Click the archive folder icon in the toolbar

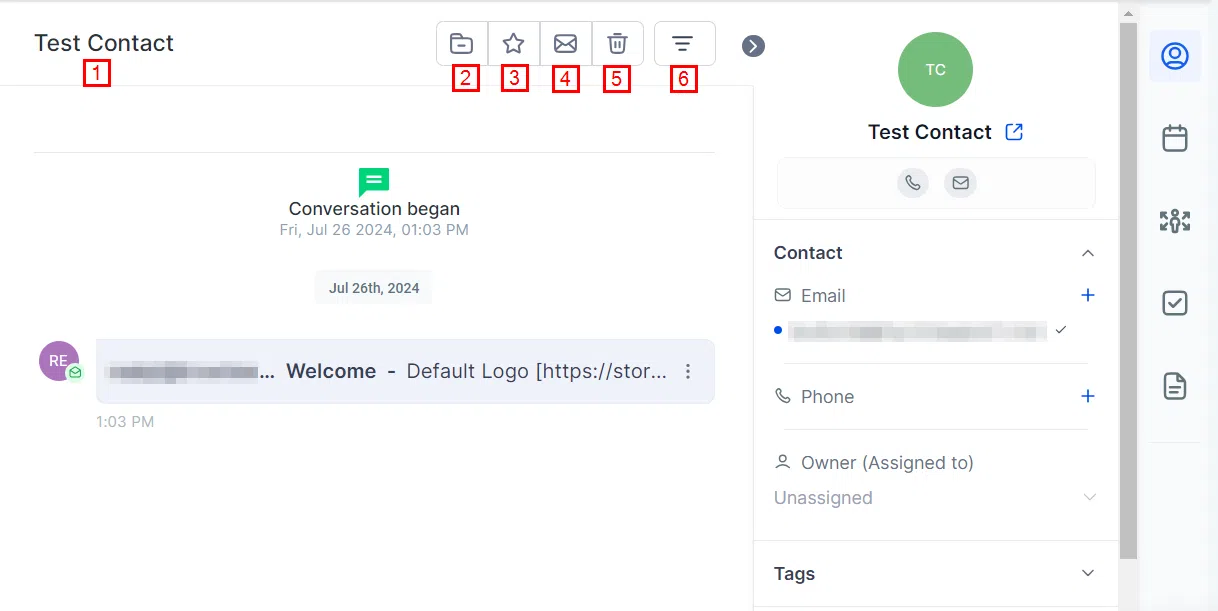click(462, 44)
